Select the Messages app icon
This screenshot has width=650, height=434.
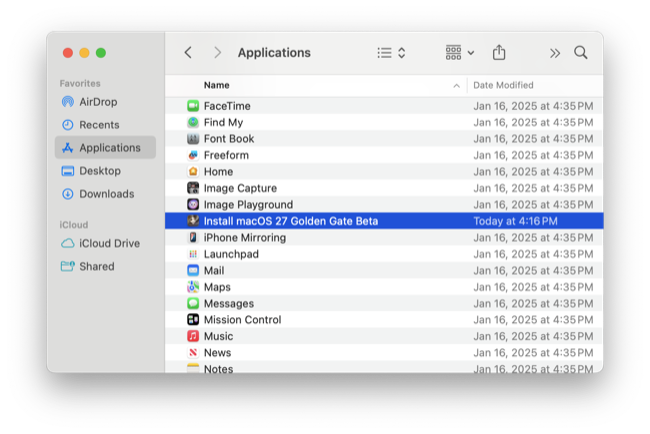pos(193,303)
